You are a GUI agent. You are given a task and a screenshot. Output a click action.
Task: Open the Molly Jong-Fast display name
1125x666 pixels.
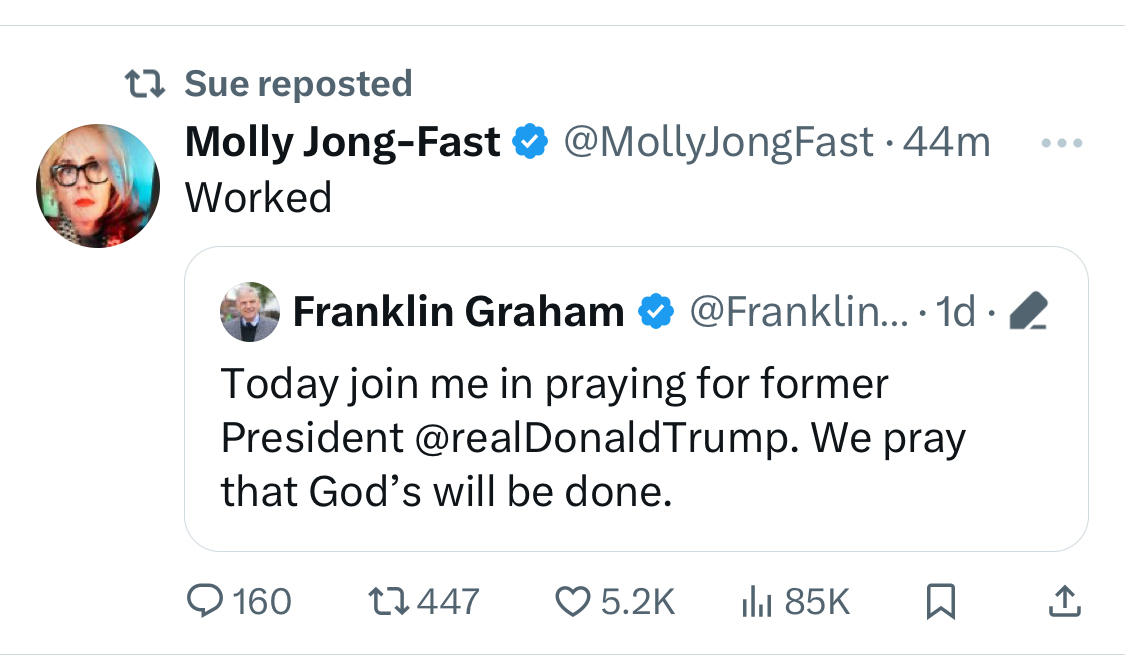click(x=342, y=143)
